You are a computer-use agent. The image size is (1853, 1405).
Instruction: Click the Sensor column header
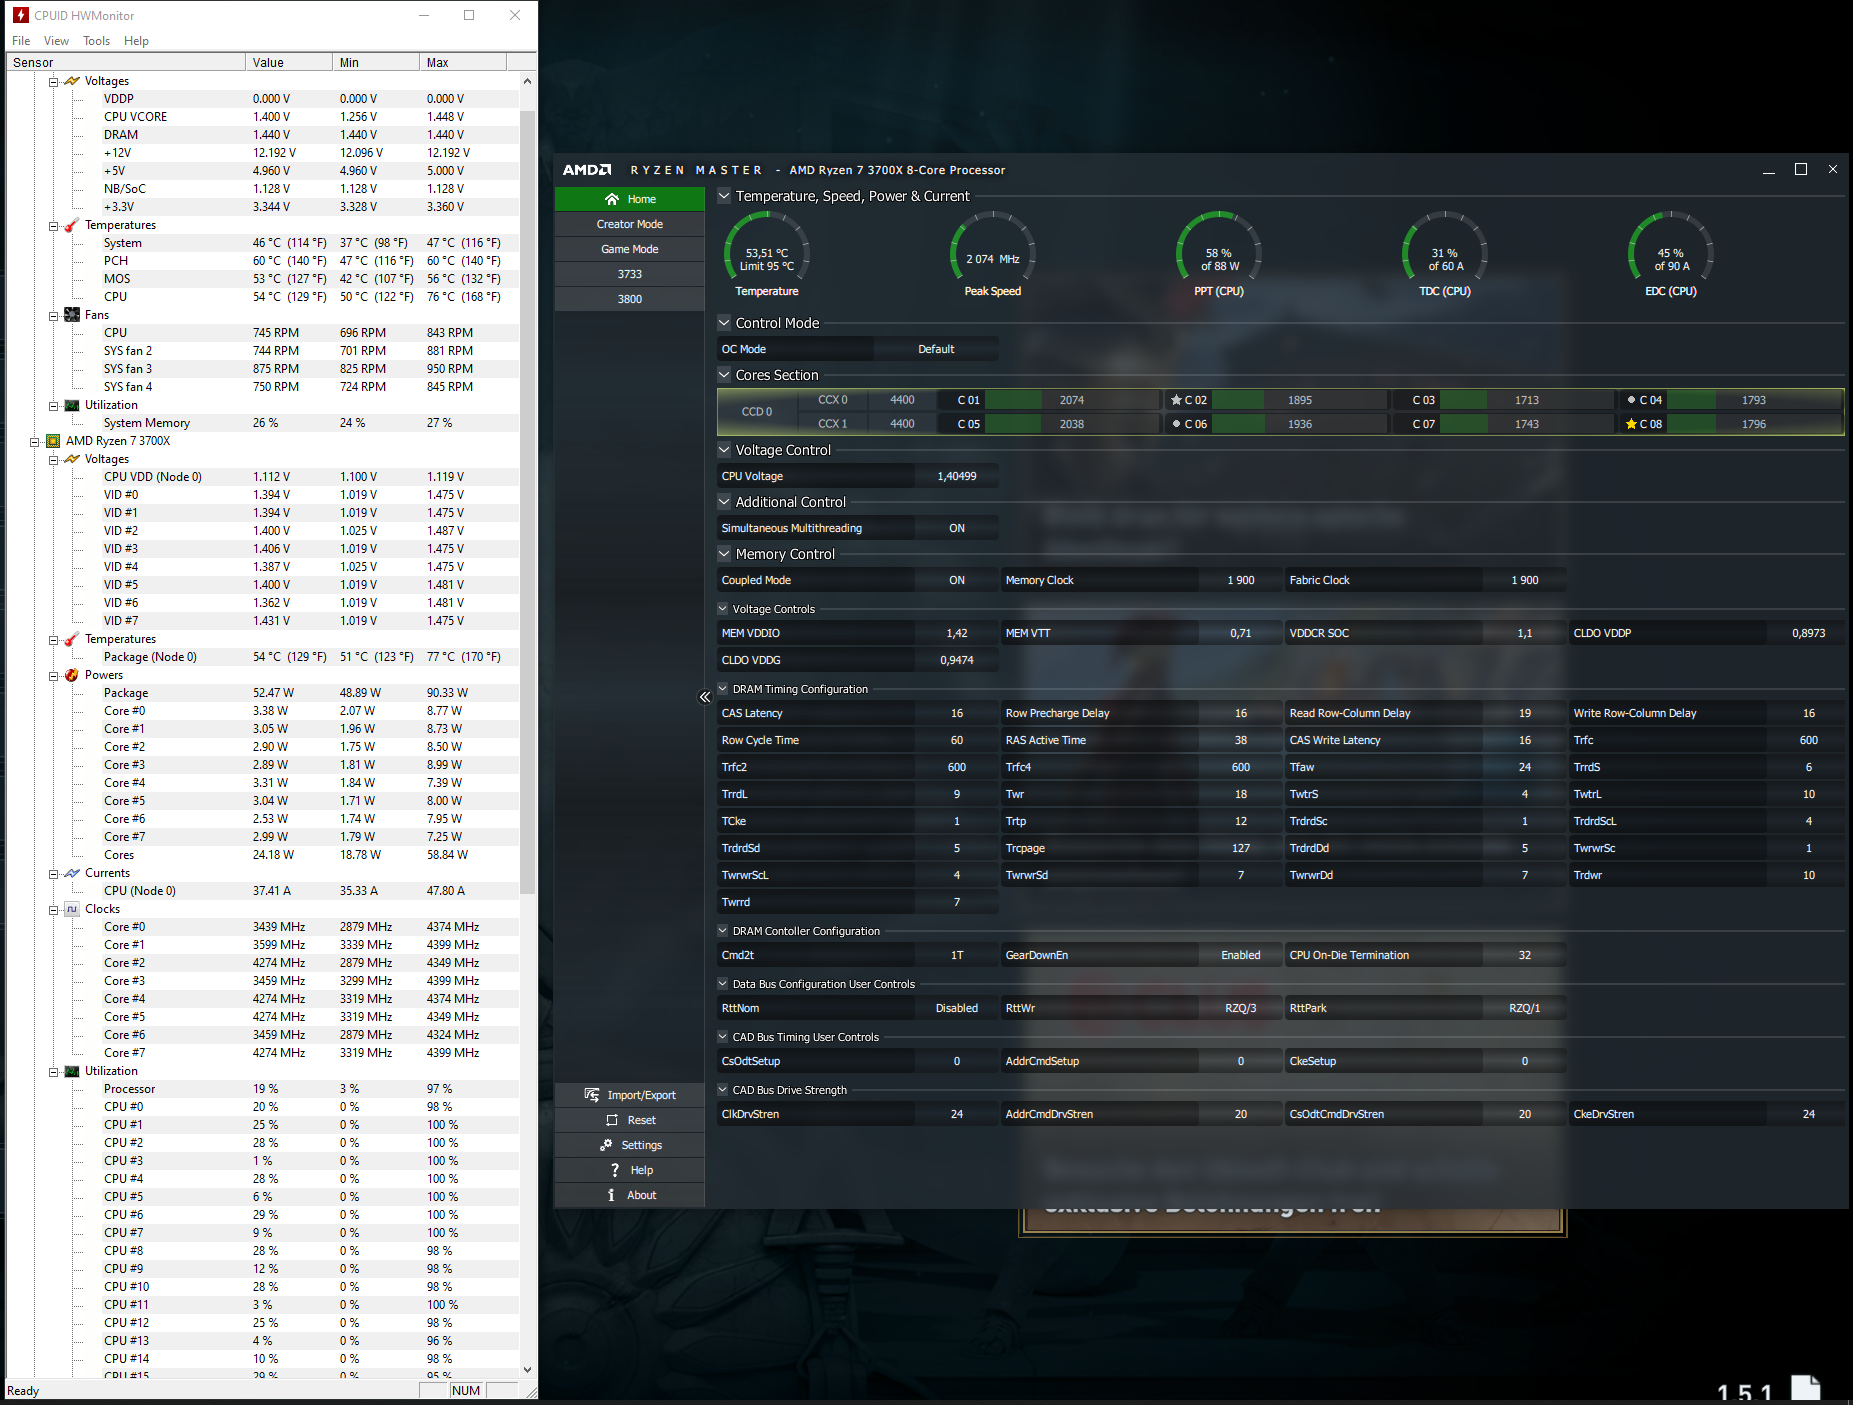coord(125,62)
